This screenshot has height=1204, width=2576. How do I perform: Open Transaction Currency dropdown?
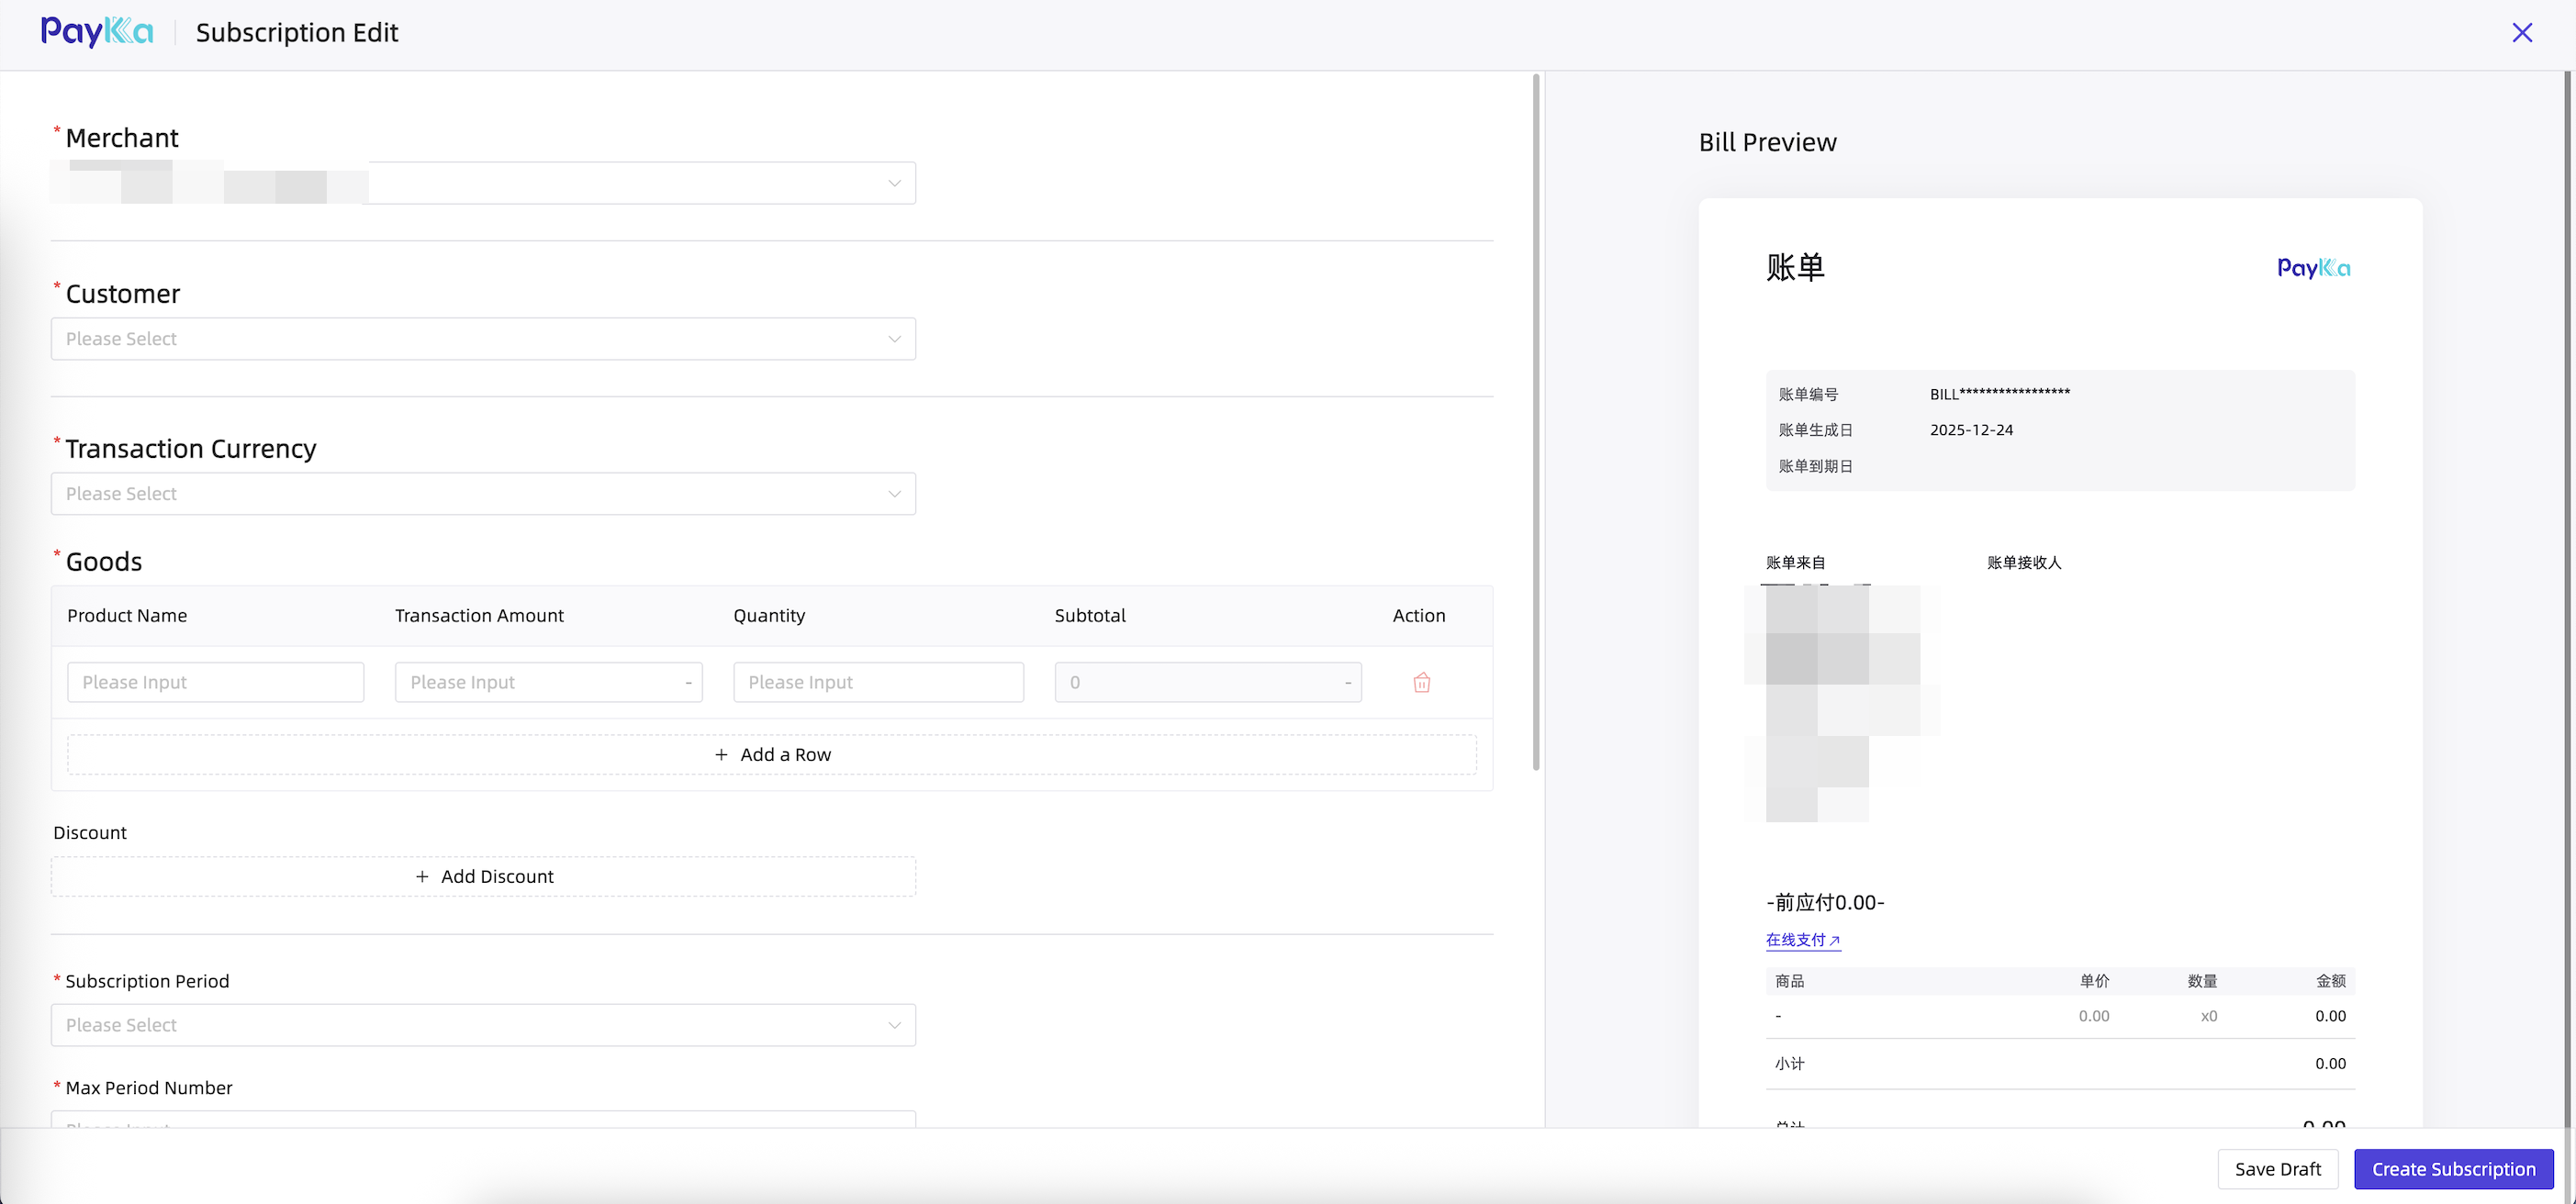click(x=483, y=494)
